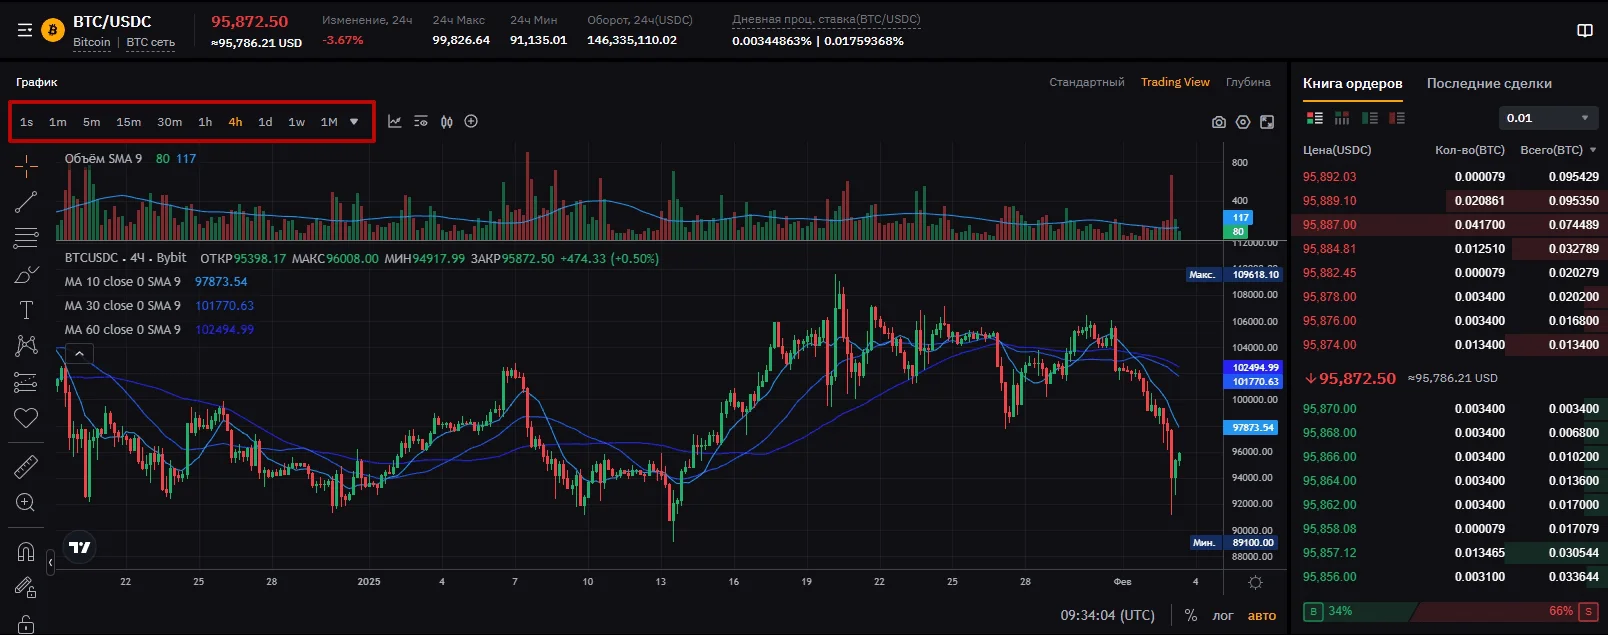Toggle logarithmic scale 'лог'

[x=1223, y=615]
